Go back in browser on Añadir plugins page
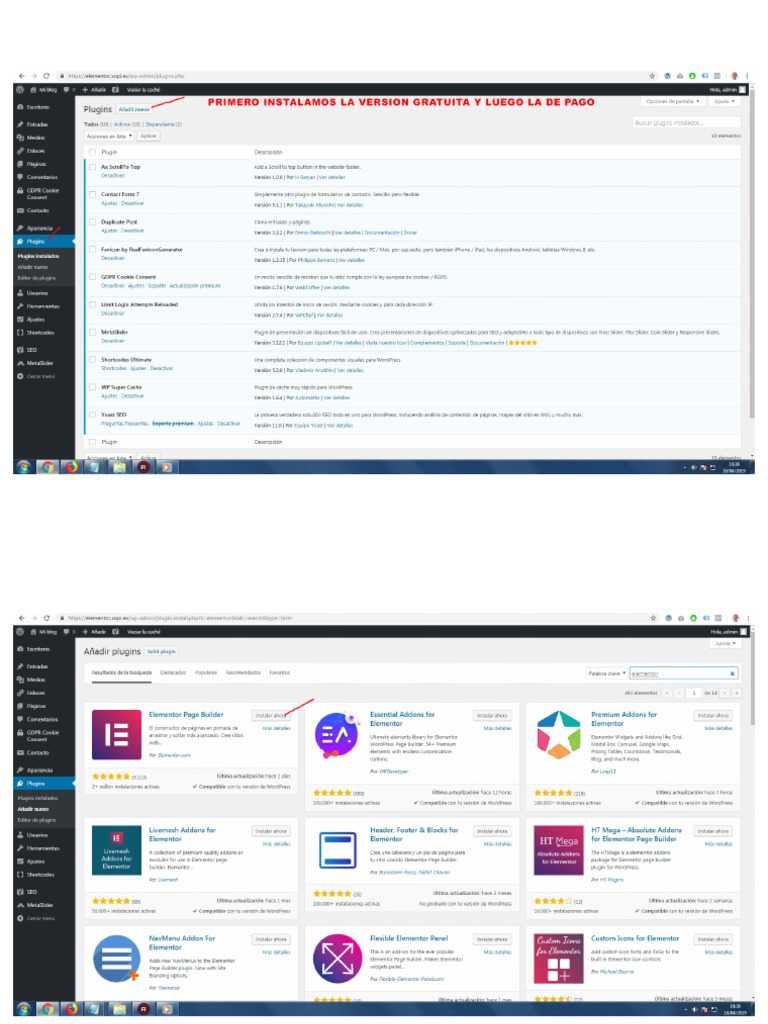768x1024 pixels. coord(22,618)
